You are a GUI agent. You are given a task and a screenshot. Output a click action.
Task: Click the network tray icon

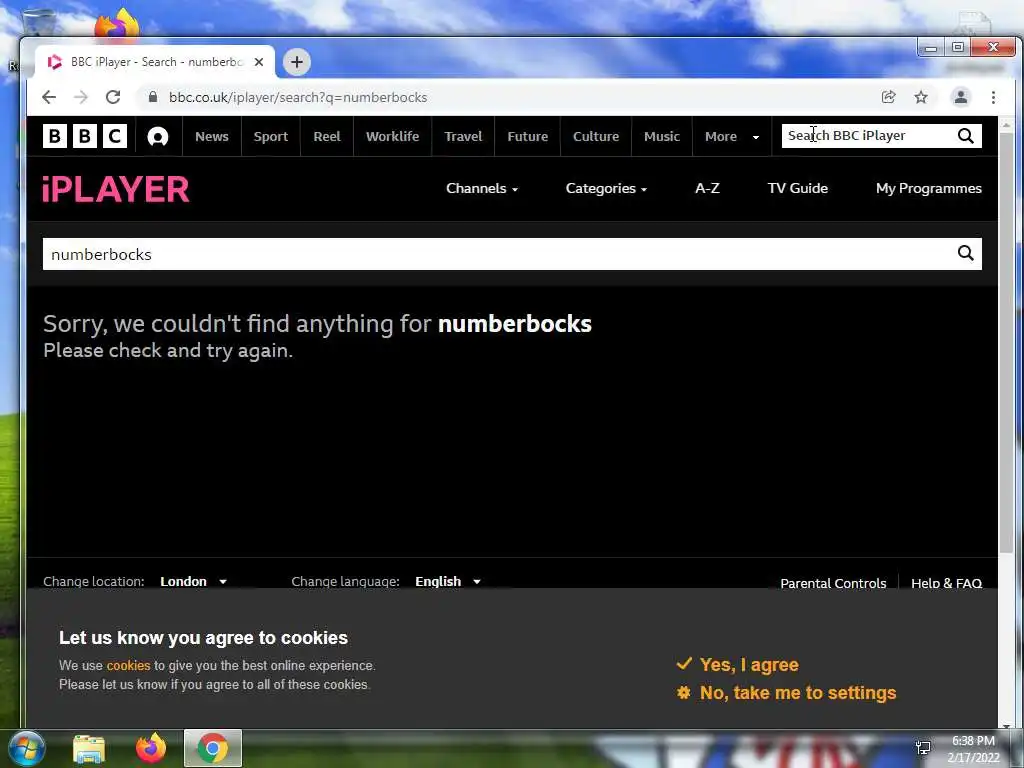click(923, 748)
